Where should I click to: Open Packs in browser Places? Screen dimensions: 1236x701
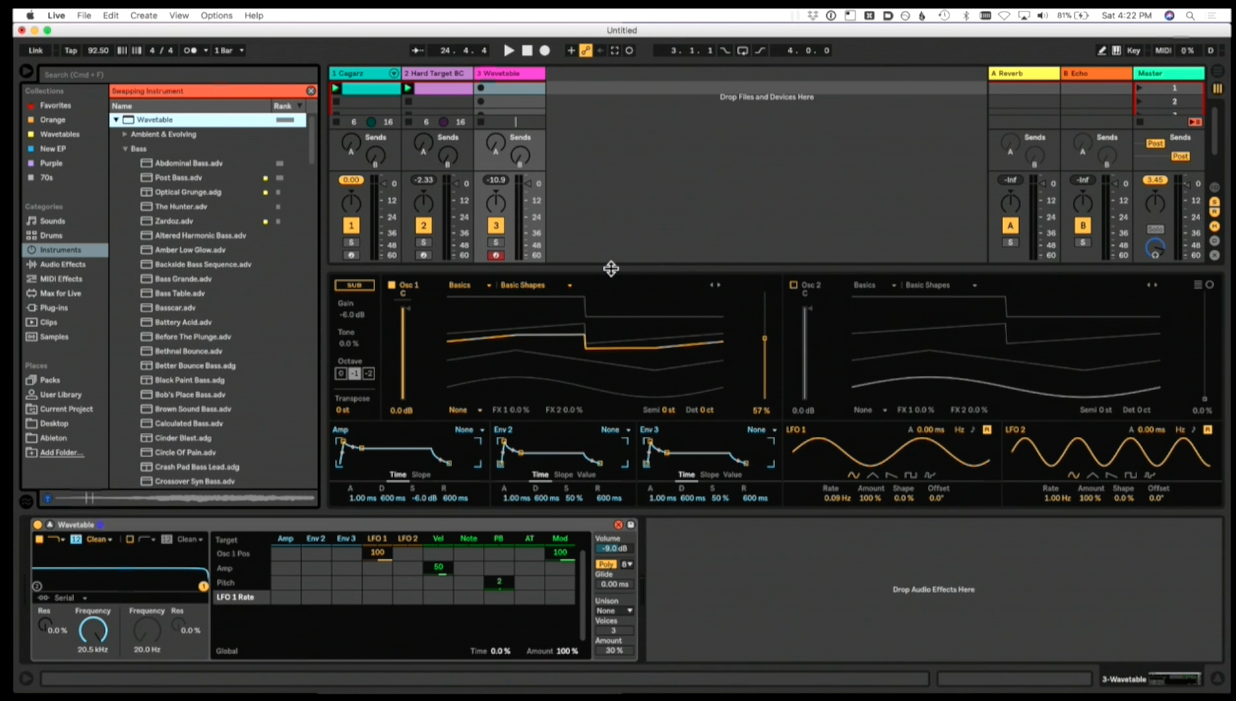[50, 380]
